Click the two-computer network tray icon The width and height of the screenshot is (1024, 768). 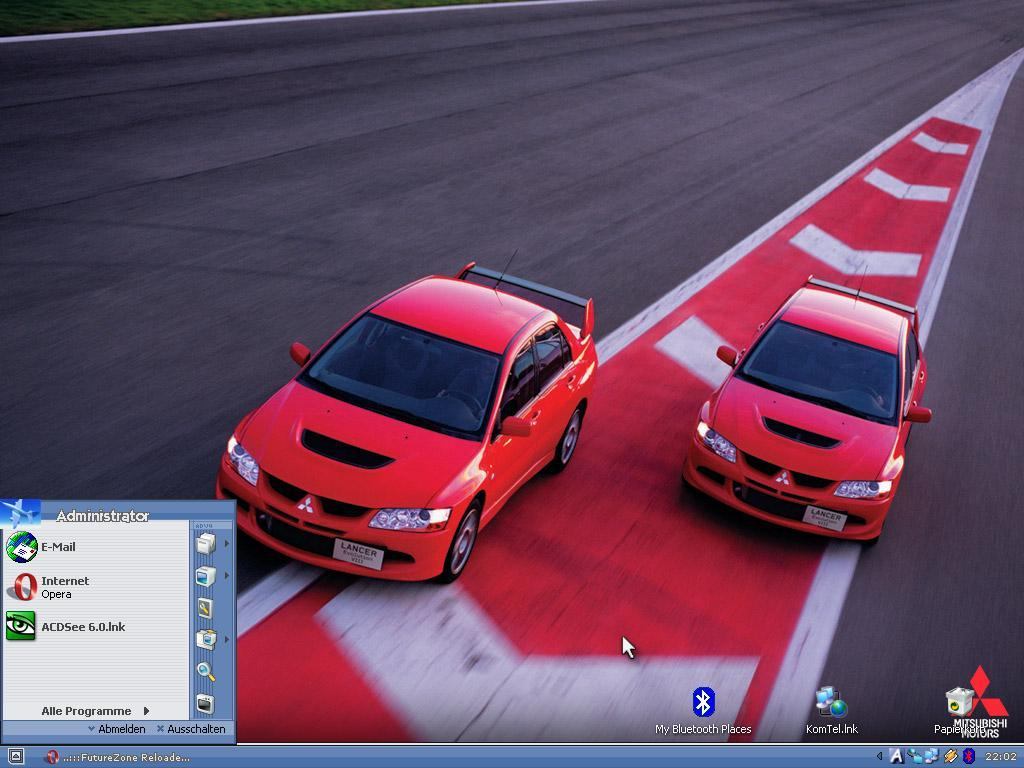931,756
